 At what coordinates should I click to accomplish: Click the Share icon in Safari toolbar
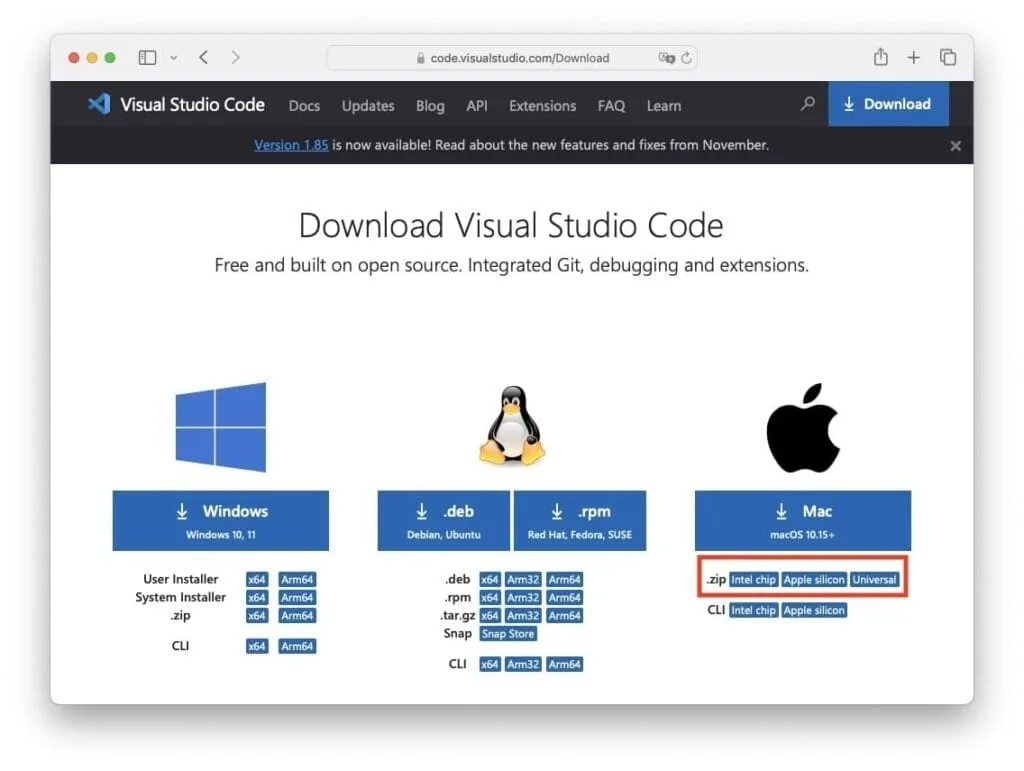[x=880, y=57]
